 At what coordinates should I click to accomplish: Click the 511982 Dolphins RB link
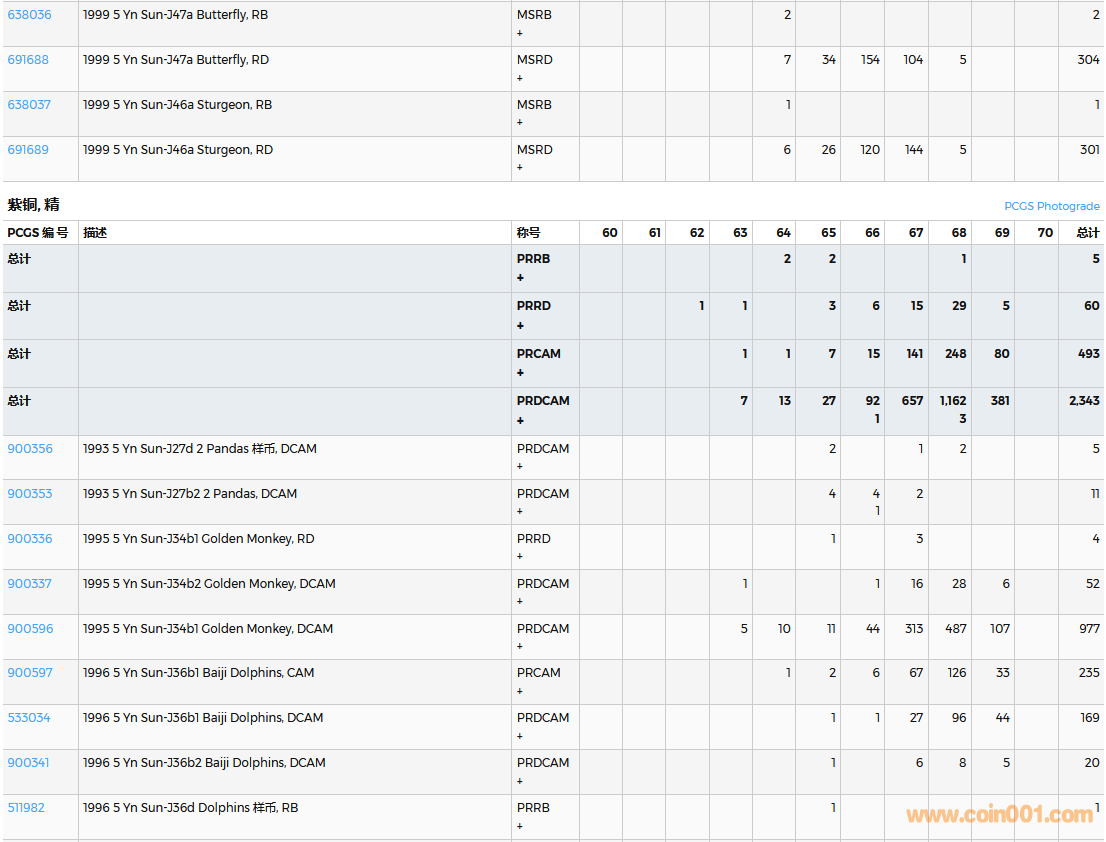point(26,808)
